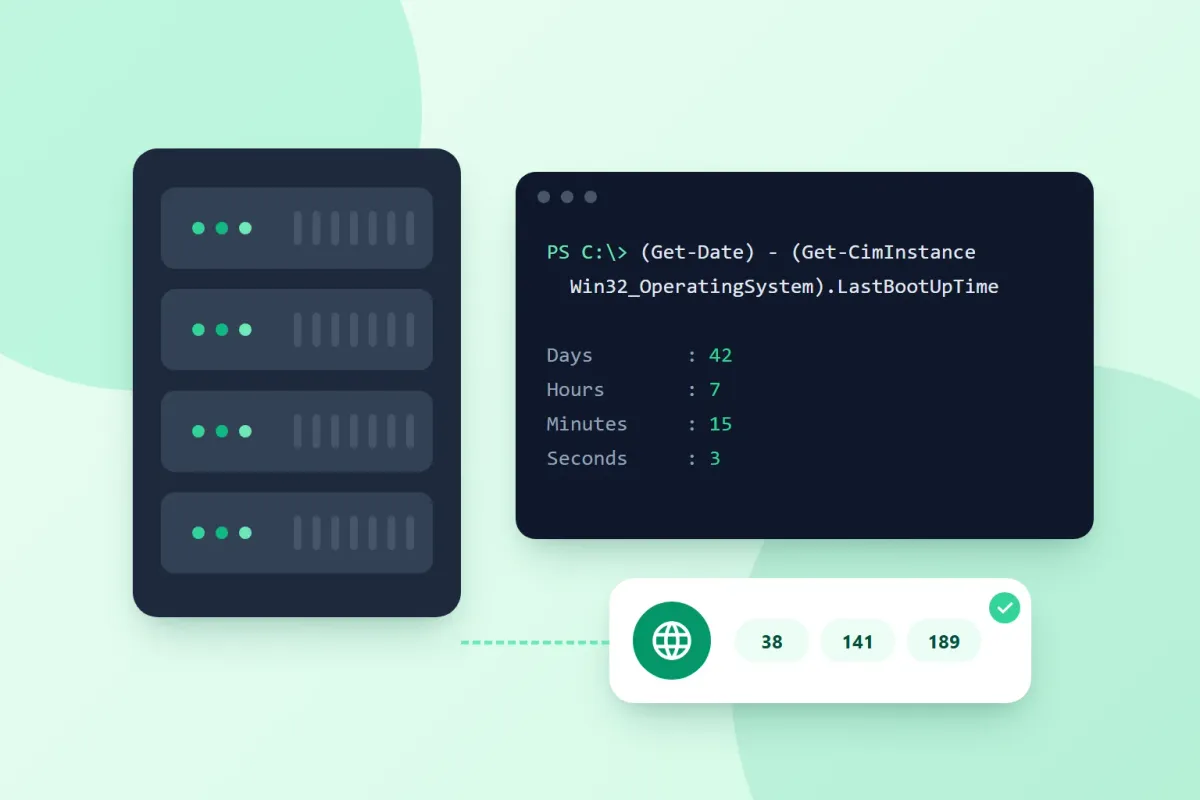Click the Days value "42"
Screen dimensions: 1200x800
[721, 355]
